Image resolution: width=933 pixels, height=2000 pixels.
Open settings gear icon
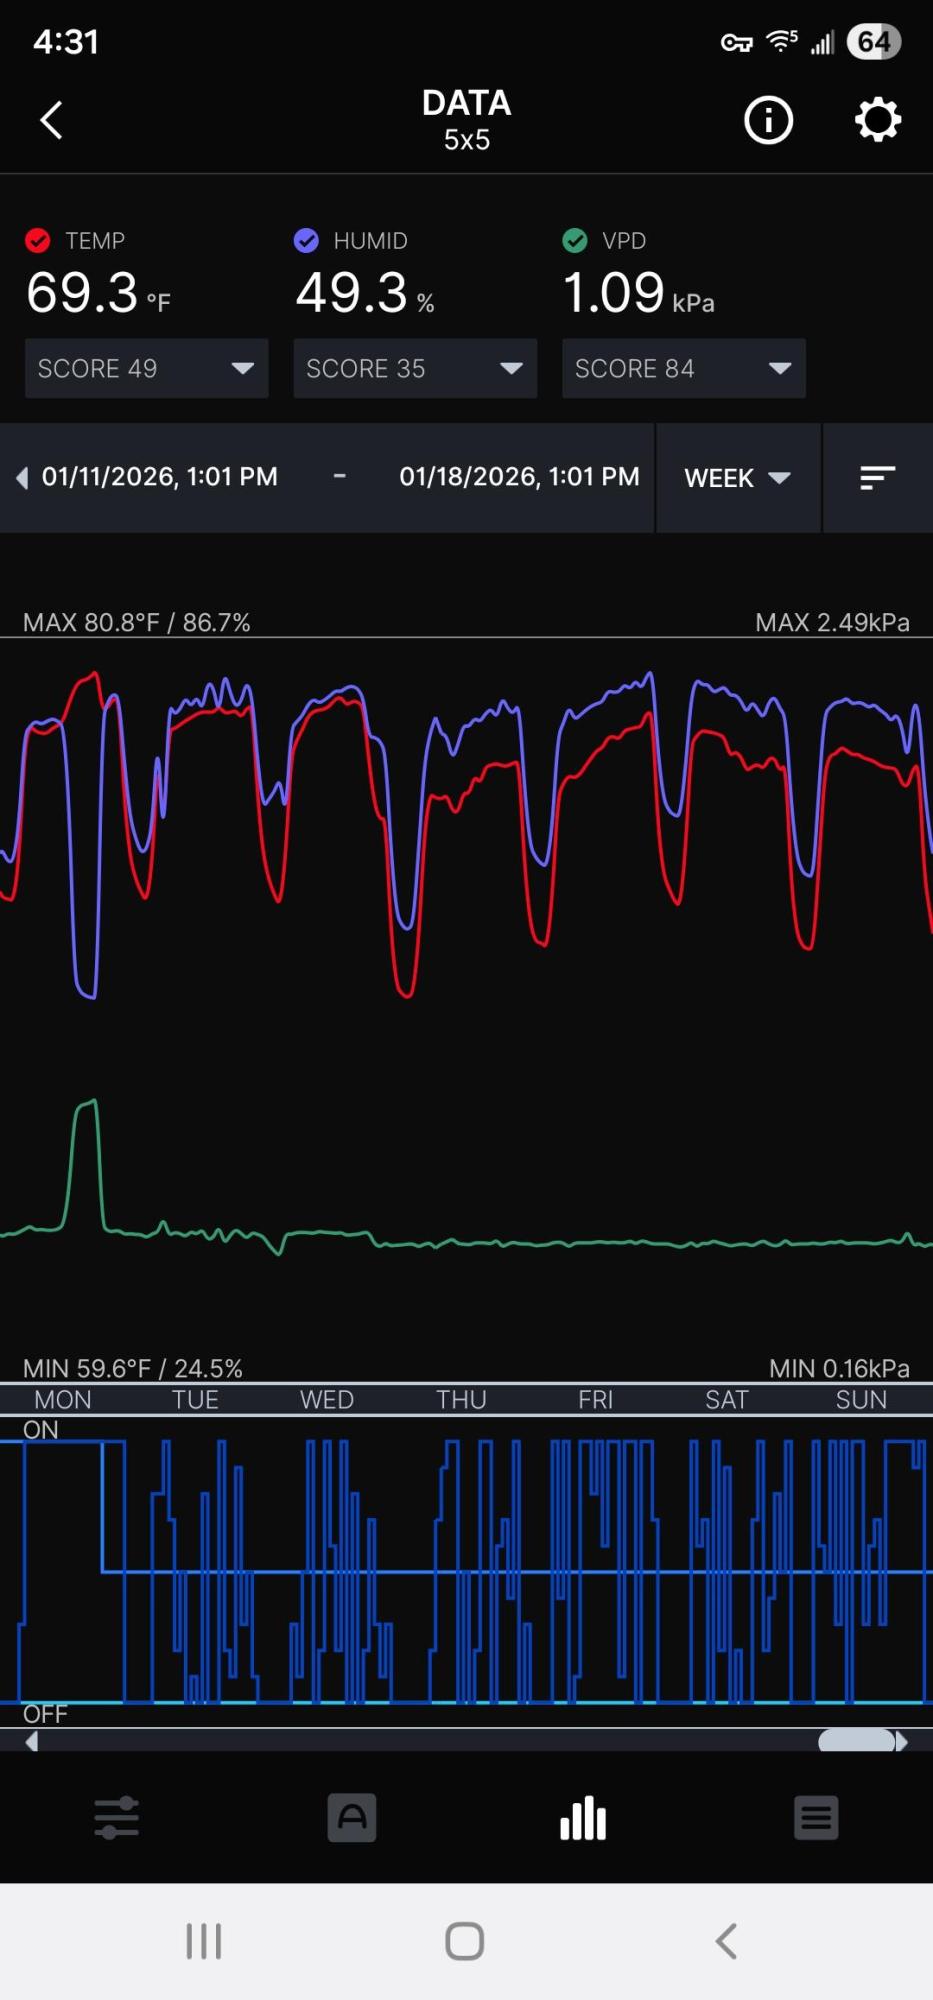(x=877, y=120)
